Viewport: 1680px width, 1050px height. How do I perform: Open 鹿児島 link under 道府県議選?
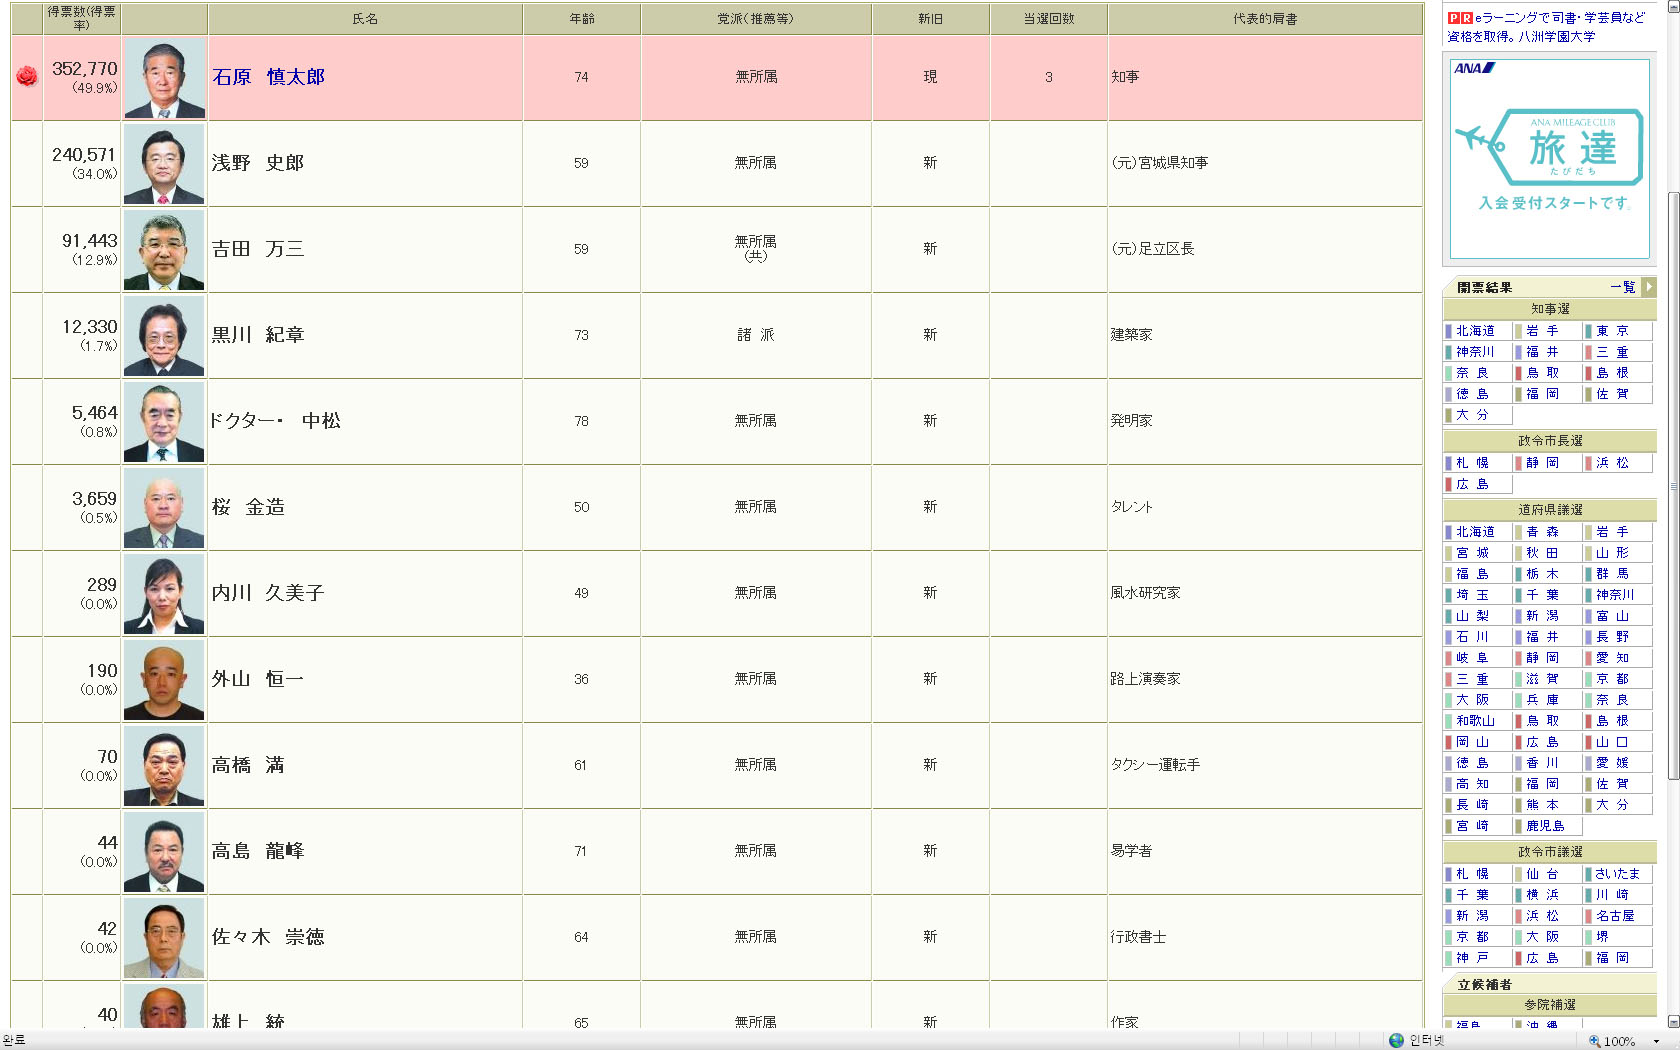click(1545, 826)
